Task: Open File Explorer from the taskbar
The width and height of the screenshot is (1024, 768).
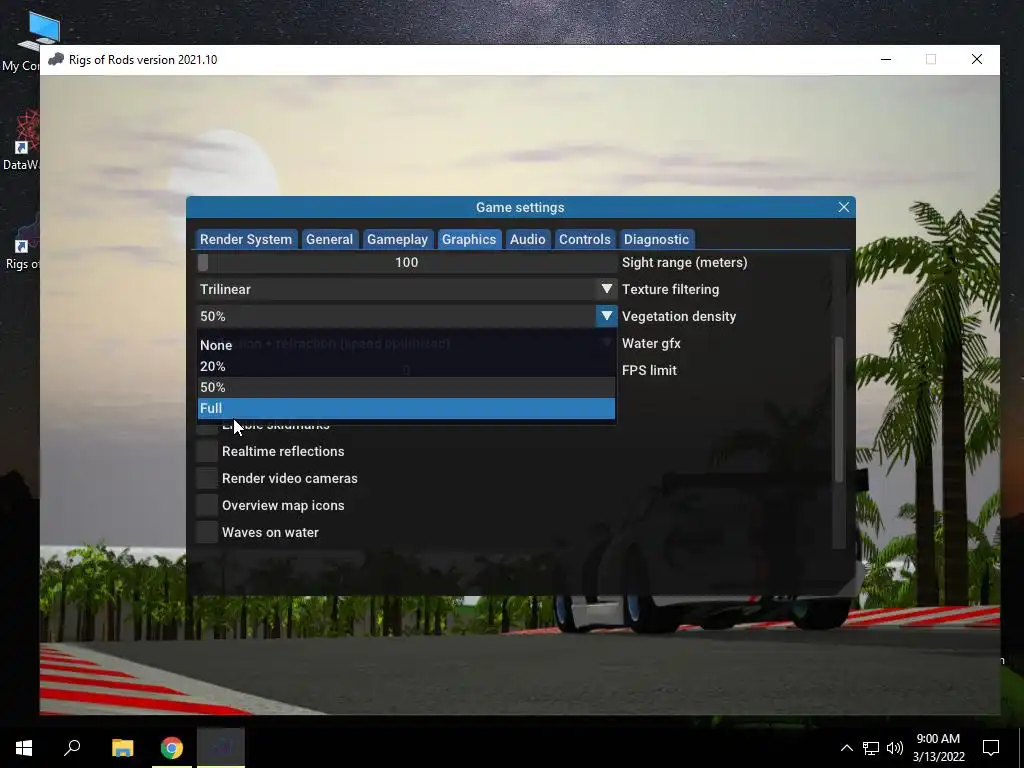Action: 122,748
